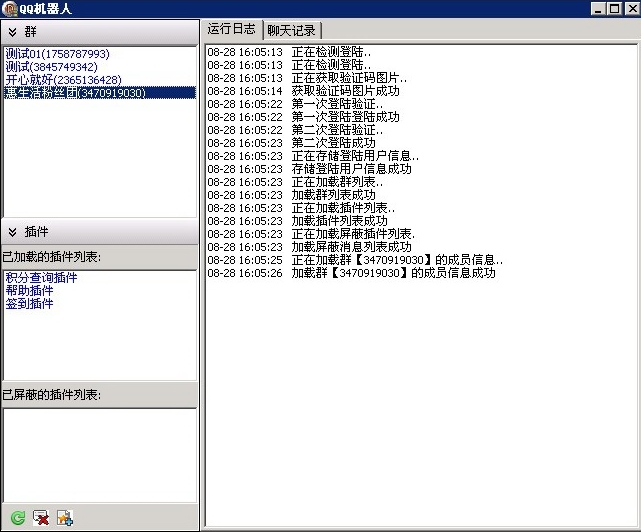Click the log line 第二次登陆成功
641x532 pixels.
point(333,143)
